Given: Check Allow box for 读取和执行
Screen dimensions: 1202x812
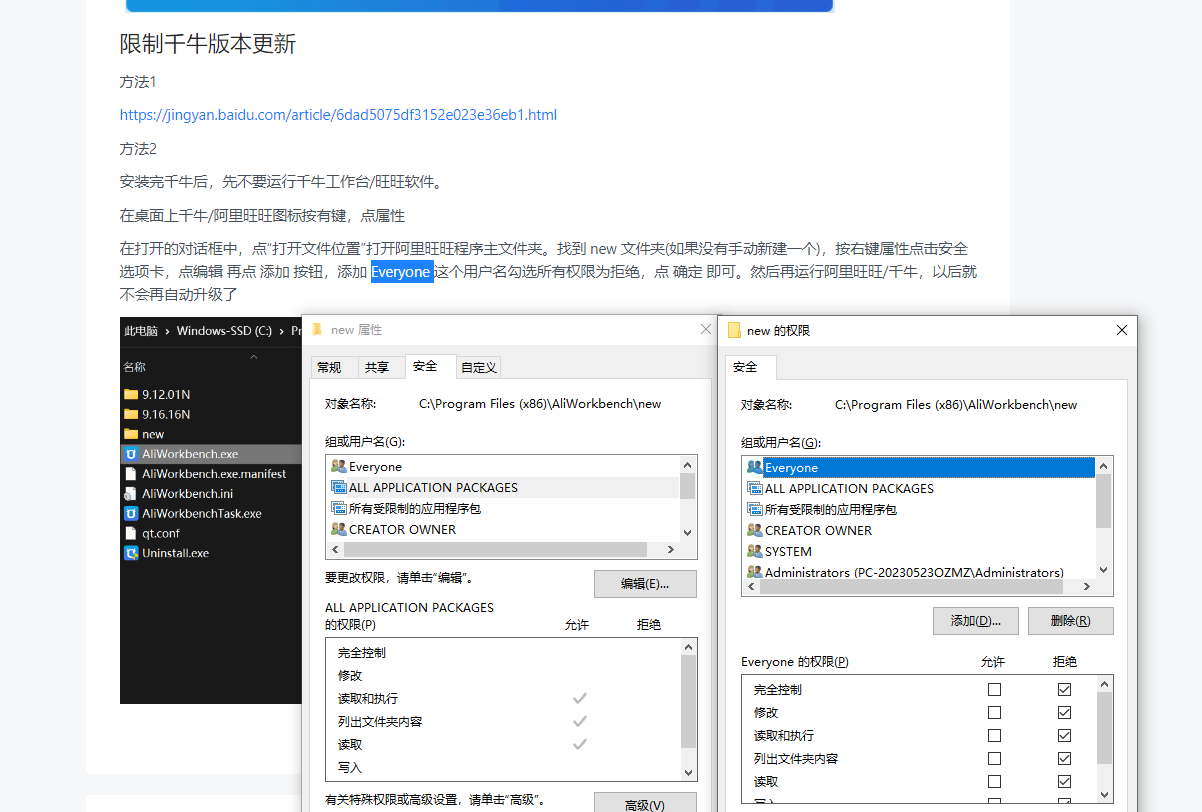Looking at the screenshot, I should point(994,736).
